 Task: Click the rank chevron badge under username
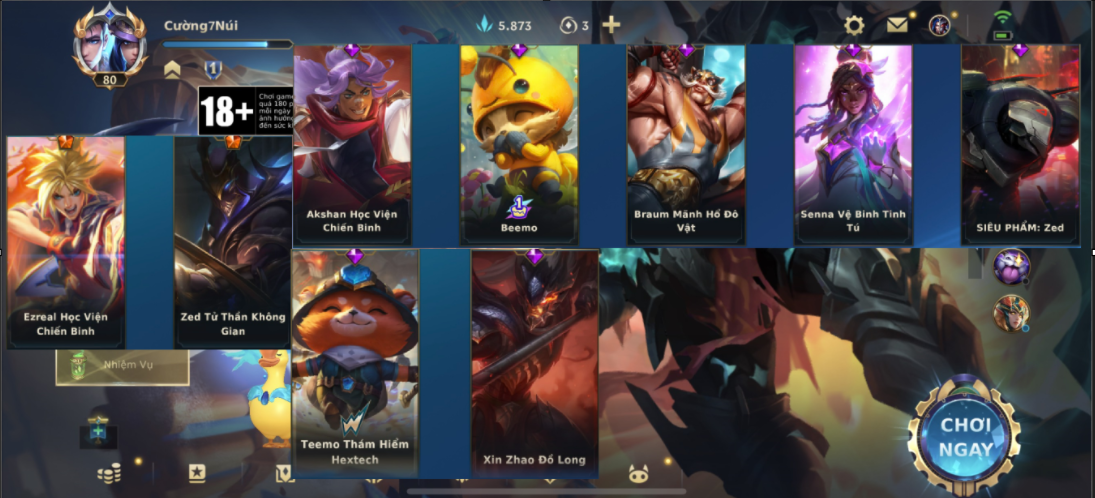pos(172,69)
